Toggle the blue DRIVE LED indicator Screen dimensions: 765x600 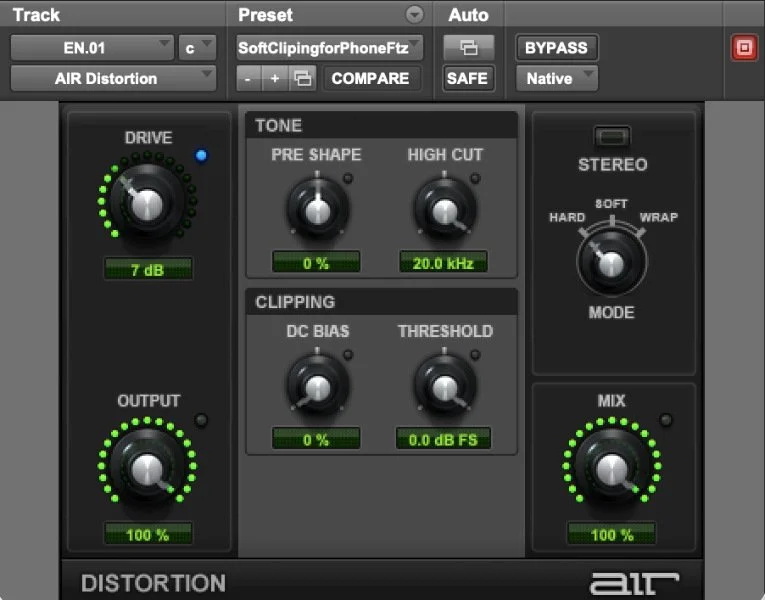201,156
